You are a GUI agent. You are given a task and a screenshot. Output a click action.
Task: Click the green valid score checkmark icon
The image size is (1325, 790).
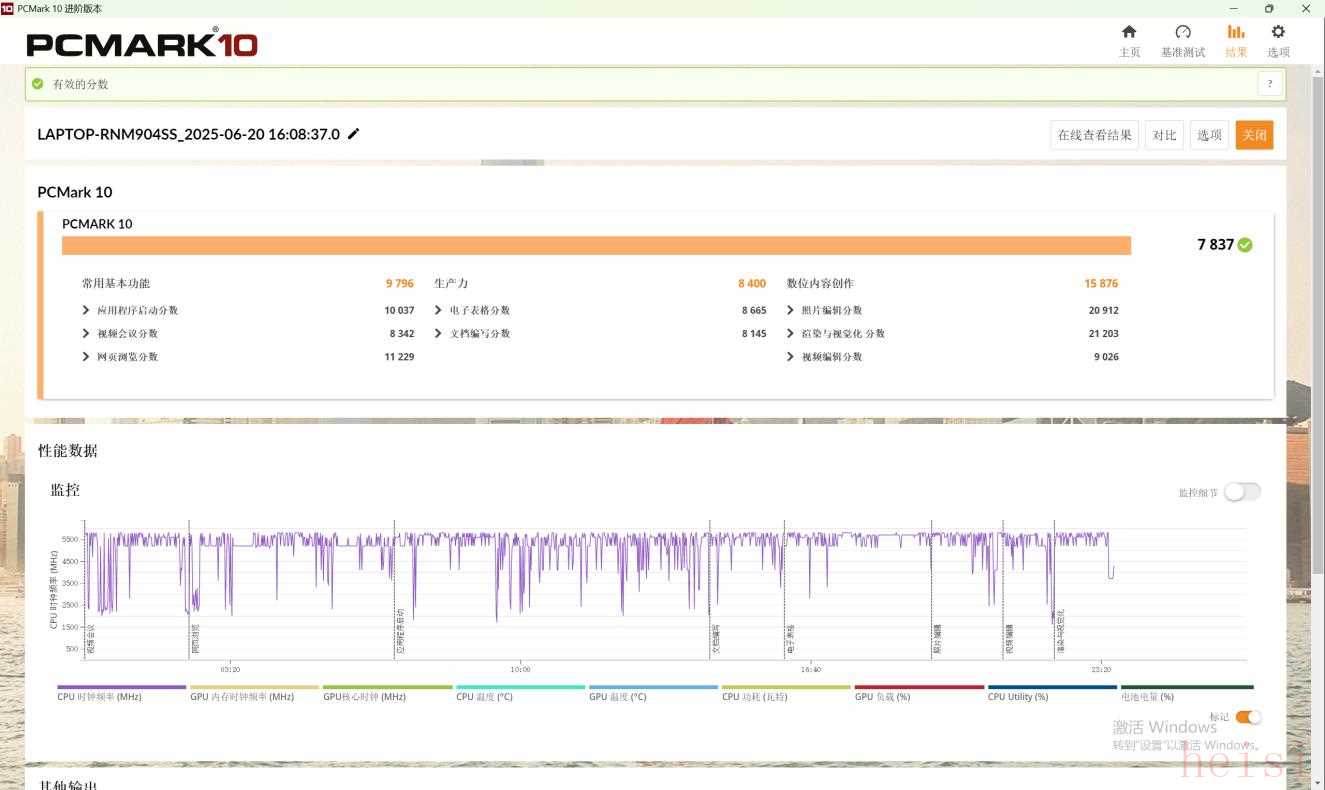(38, 84)
